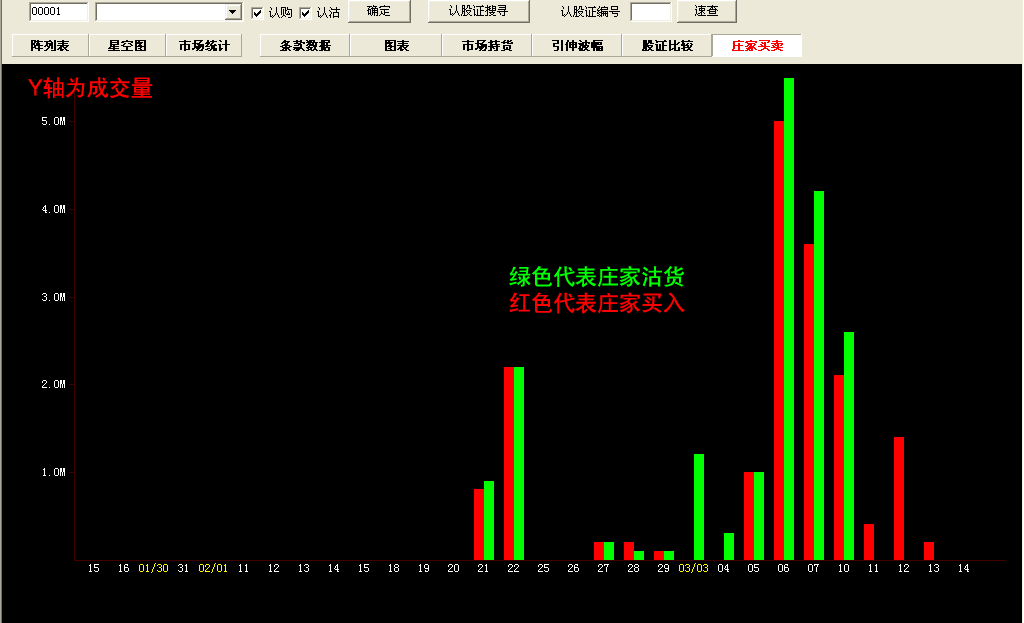Click the active 庄家买卖 tab

tap(757, 46)
